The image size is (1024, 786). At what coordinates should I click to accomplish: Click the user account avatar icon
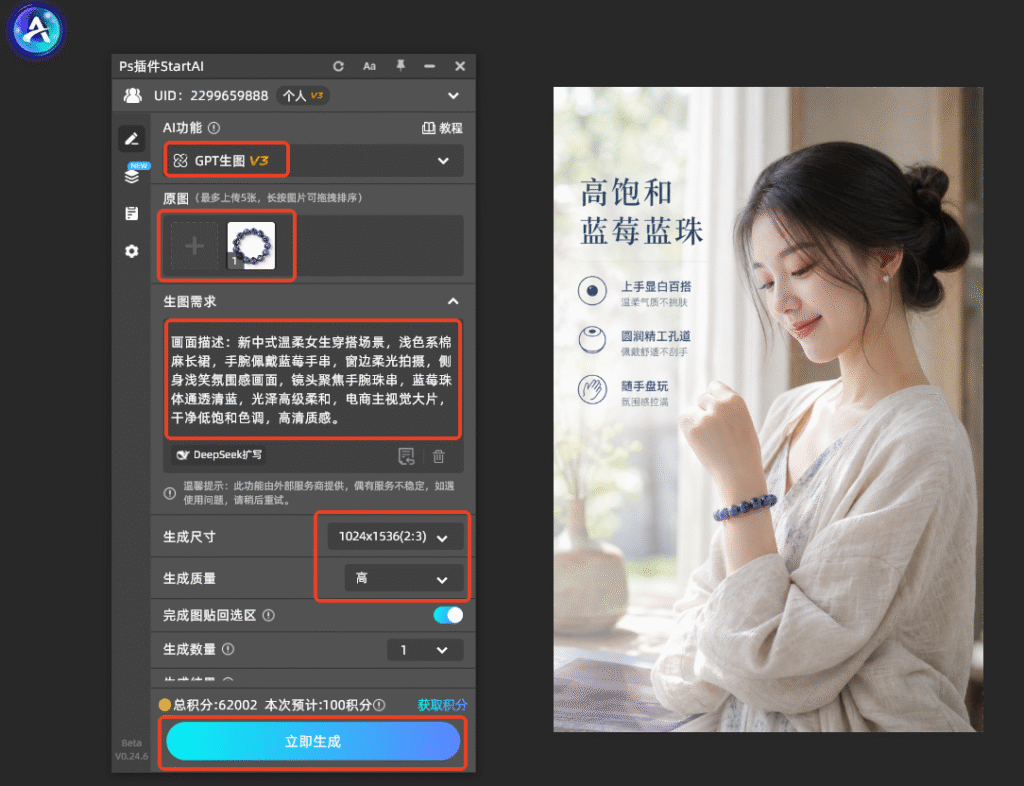[133, 95]
